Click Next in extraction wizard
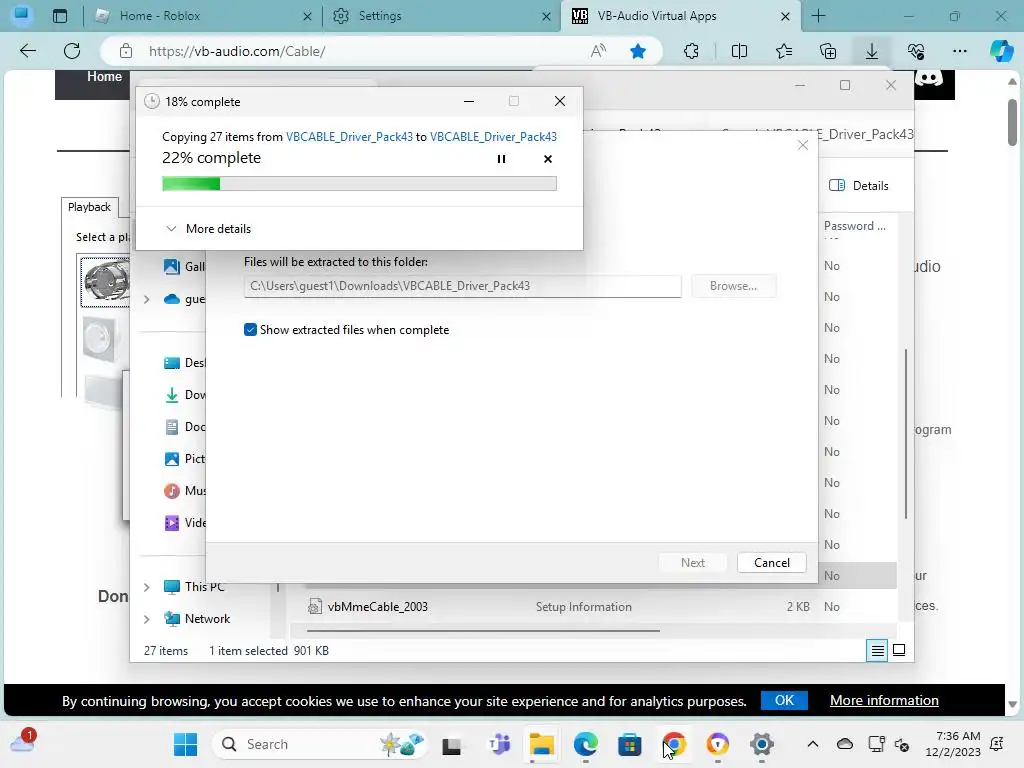 [x=692, y=563]
